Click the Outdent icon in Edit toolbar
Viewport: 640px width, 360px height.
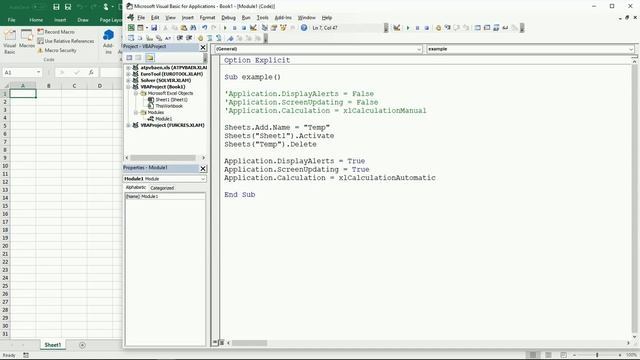click(x=189, y=38)
